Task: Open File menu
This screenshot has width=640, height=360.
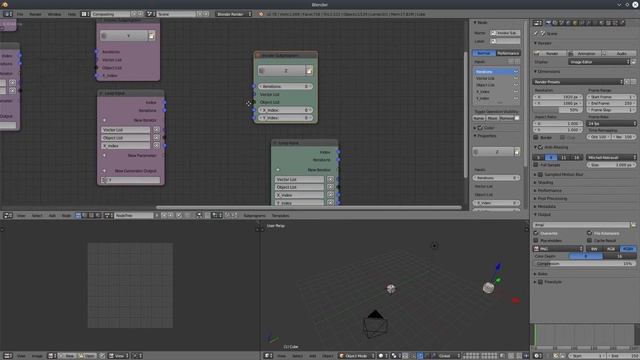Action: point(20,14)
